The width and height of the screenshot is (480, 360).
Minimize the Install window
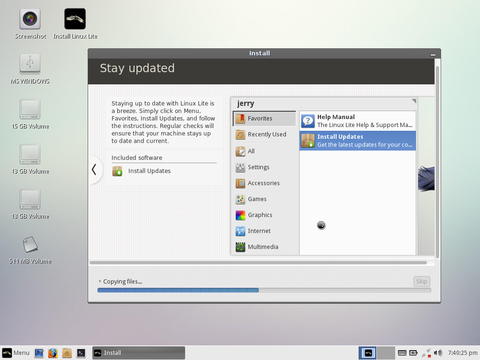tap(433, 54)
